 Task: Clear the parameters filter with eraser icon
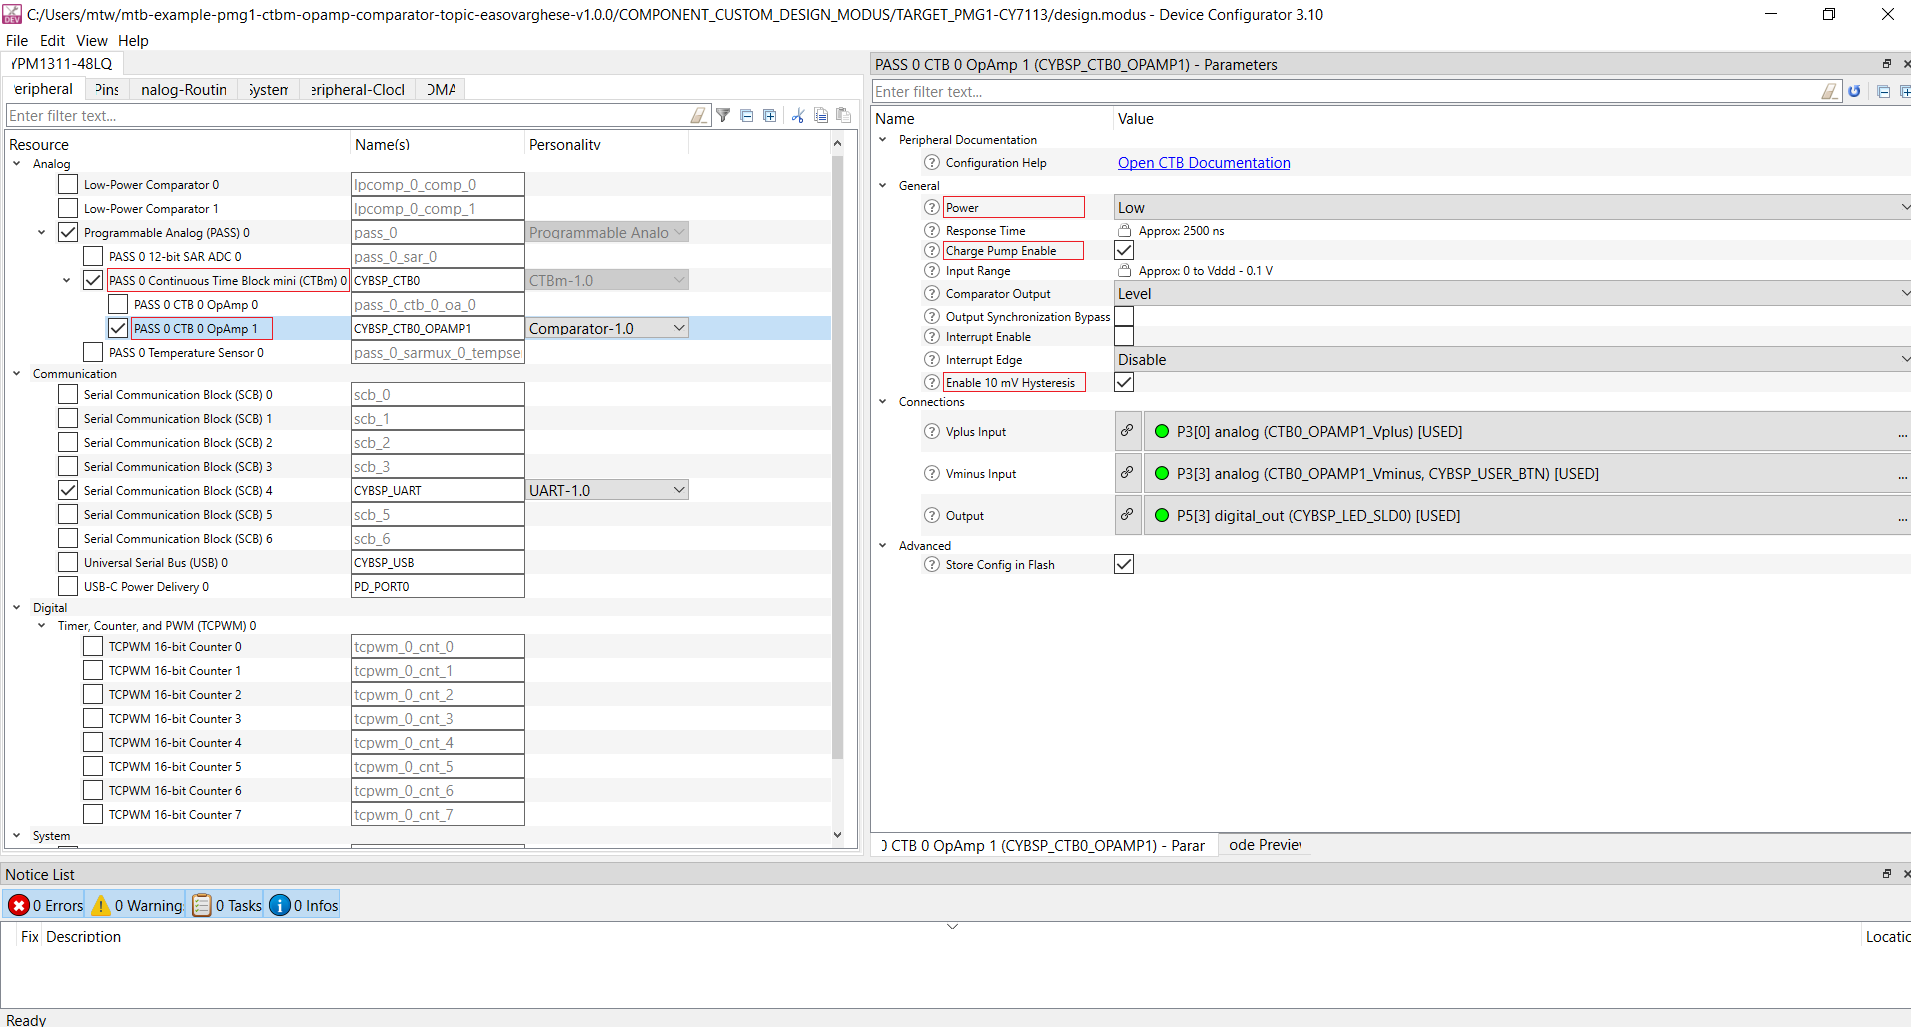pos(1829,92)
